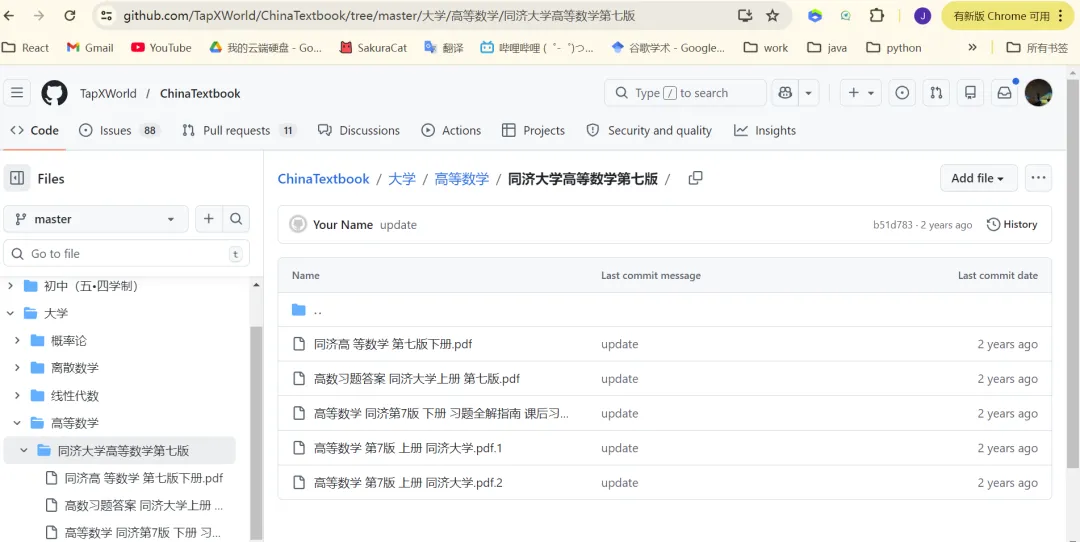Open Projects tab
The height and width of the screenshot is (542, 1080).
[x=533, y=130]
